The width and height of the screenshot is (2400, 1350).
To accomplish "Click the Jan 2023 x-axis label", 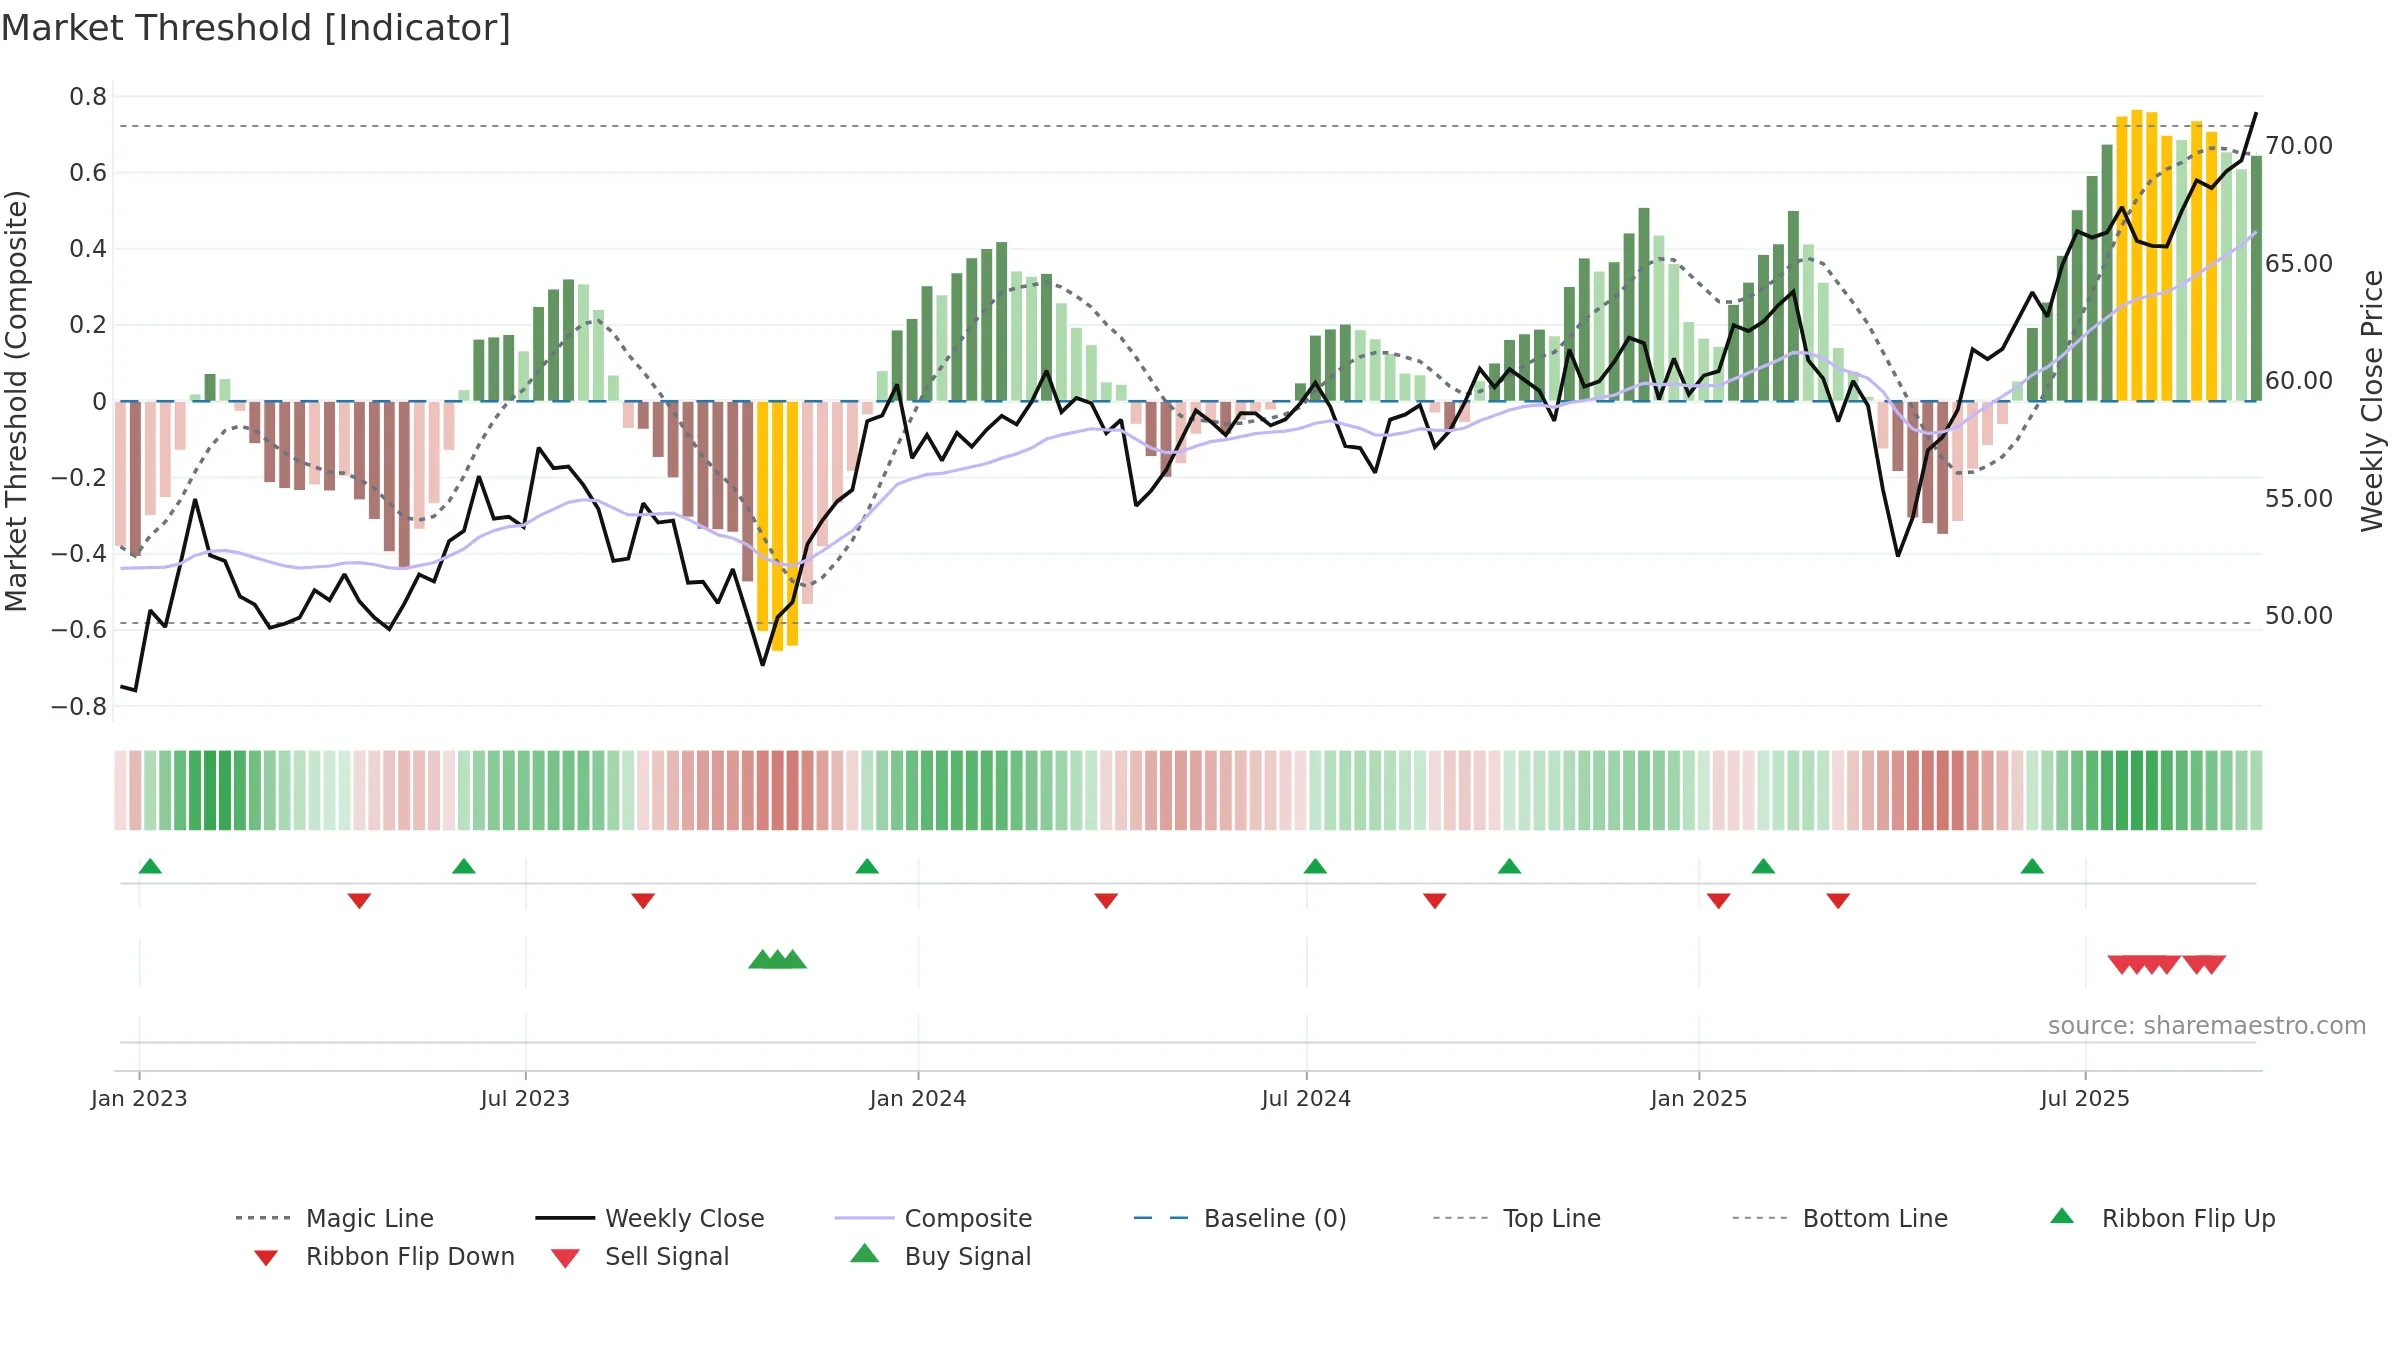I will pos(139,1099).
